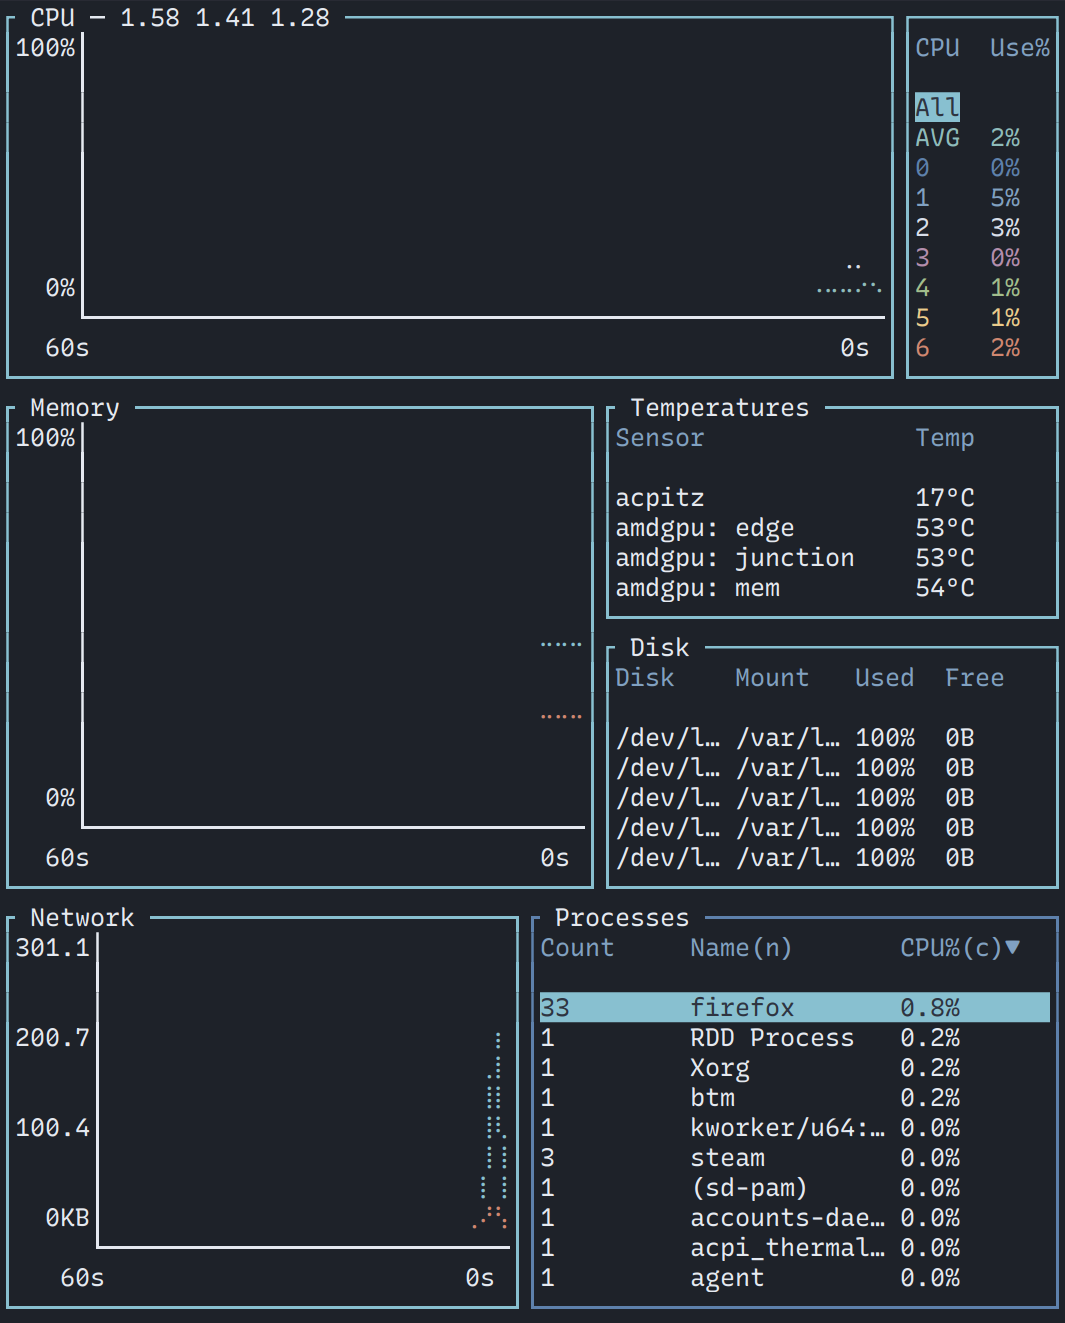Click the Use% column header
Image resolution: width=1065 pixels, height=1323 pixels.
pos(1020,47)
